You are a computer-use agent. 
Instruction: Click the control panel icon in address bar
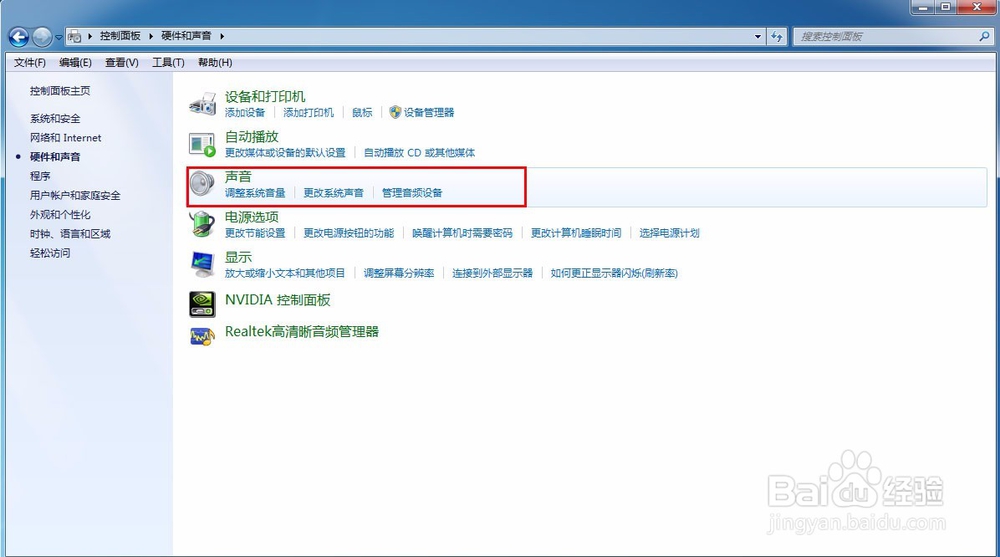75,36
